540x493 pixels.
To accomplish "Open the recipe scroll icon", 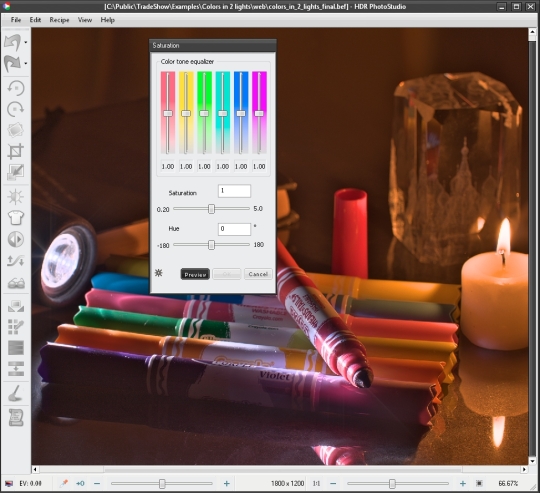I will pos(15,417).
